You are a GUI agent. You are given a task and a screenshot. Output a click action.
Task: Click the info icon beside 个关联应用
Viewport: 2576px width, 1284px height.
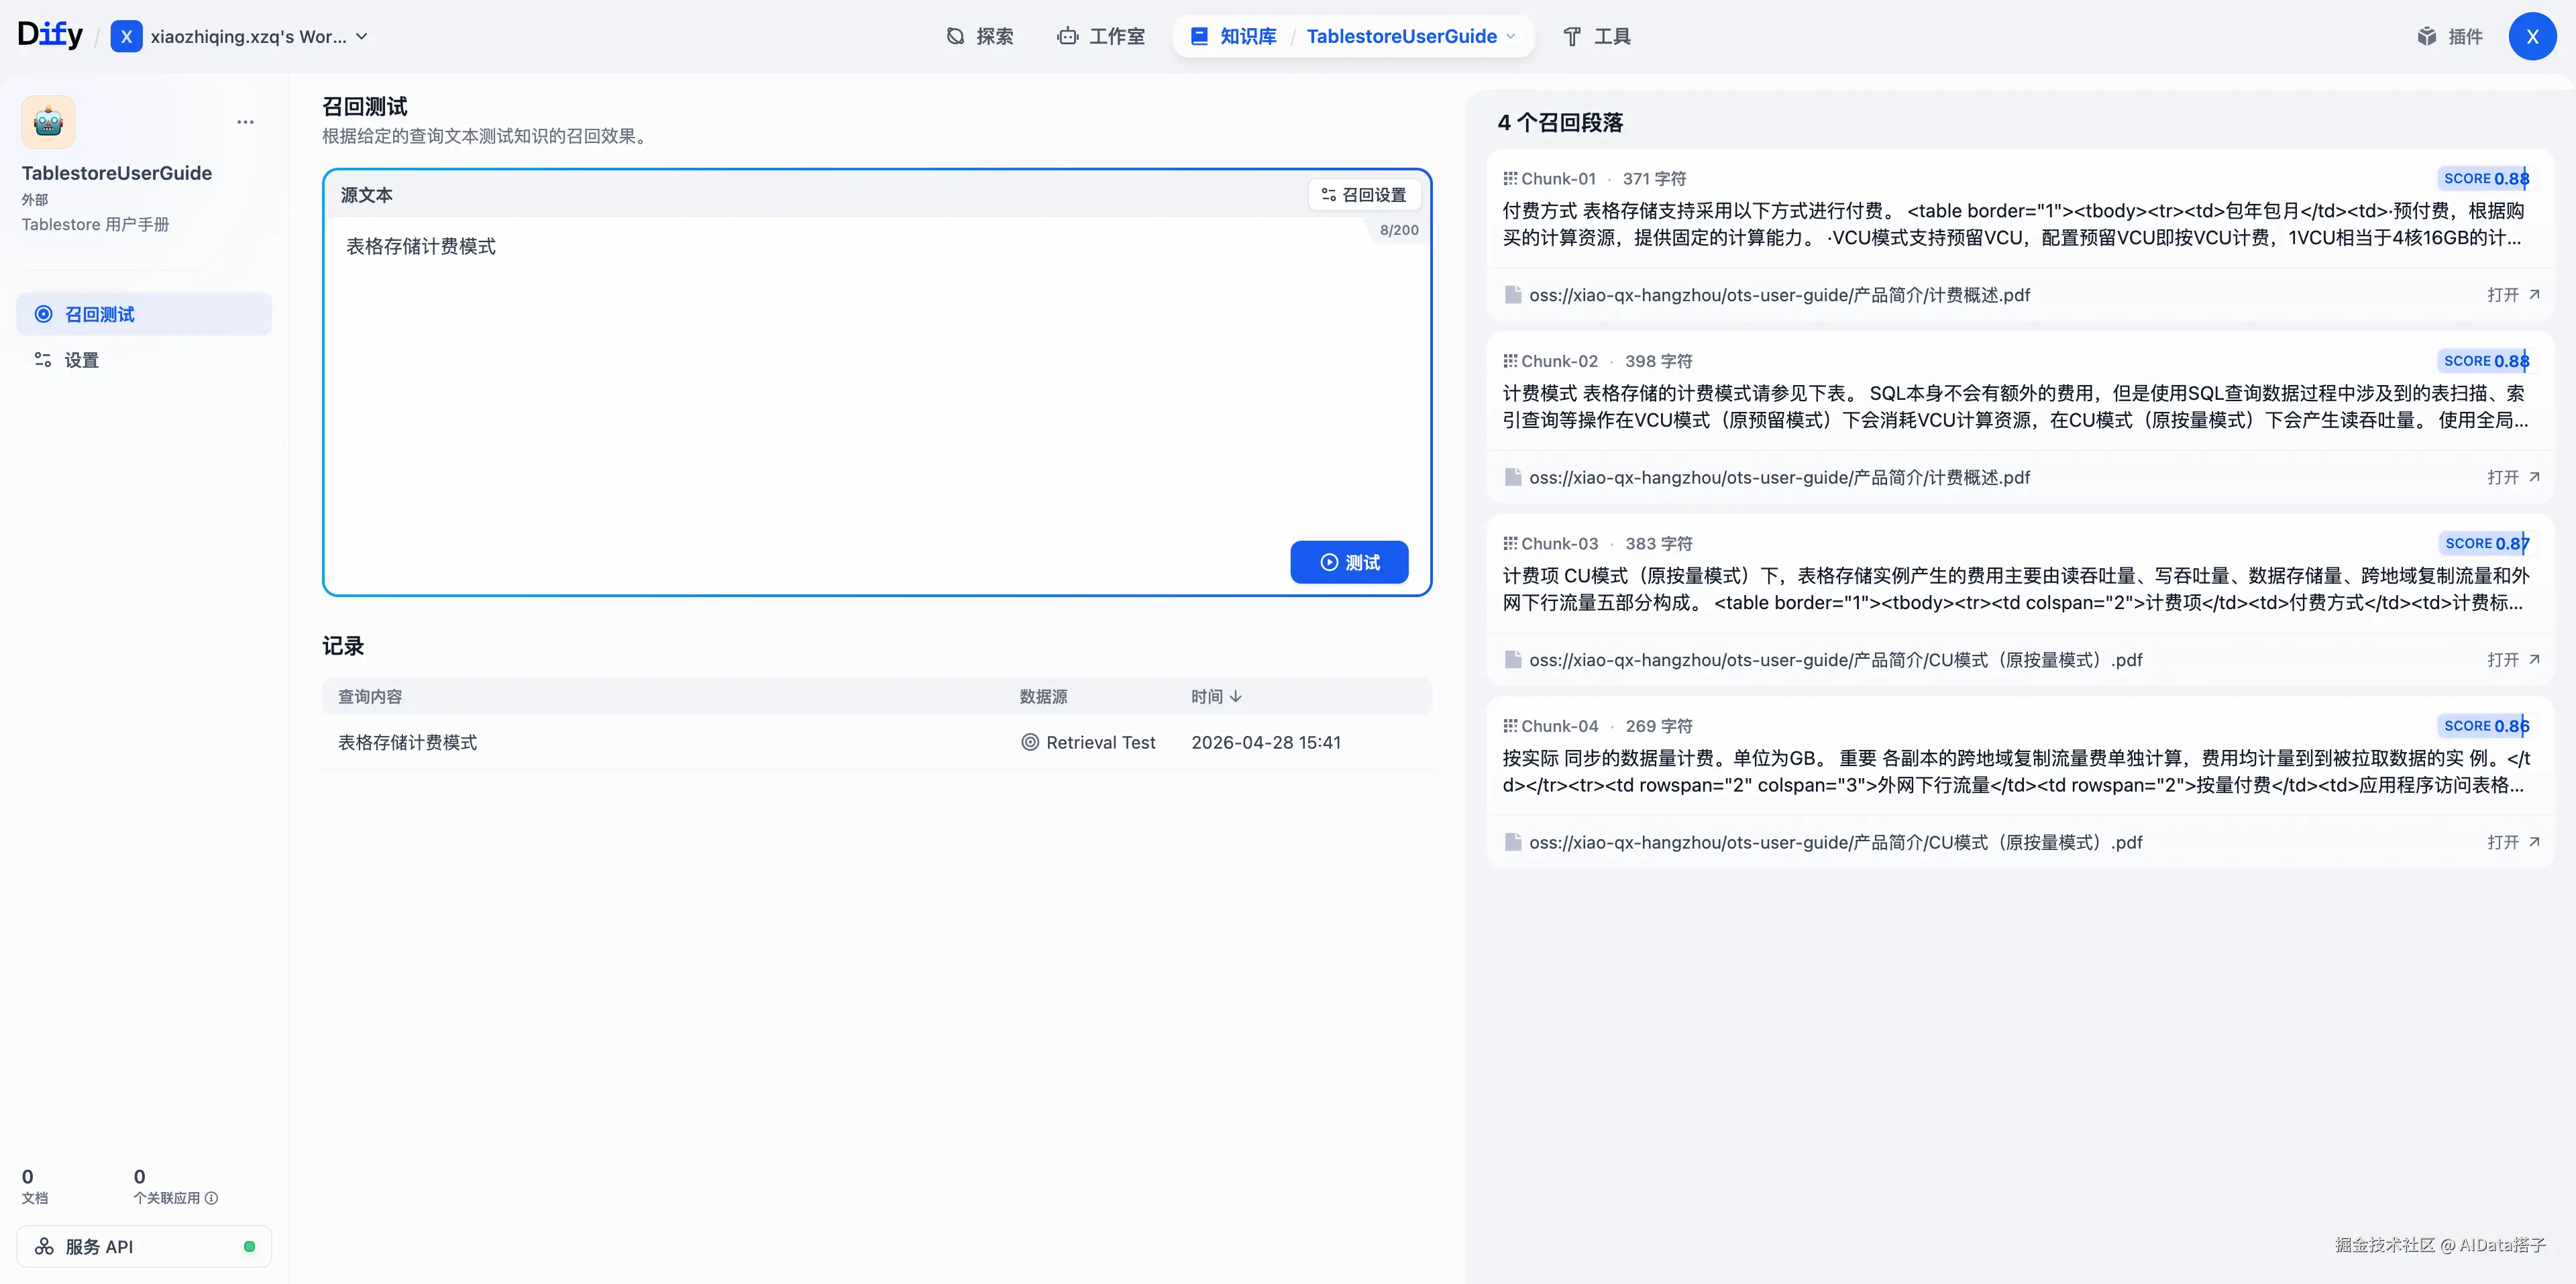(211, 1198)
